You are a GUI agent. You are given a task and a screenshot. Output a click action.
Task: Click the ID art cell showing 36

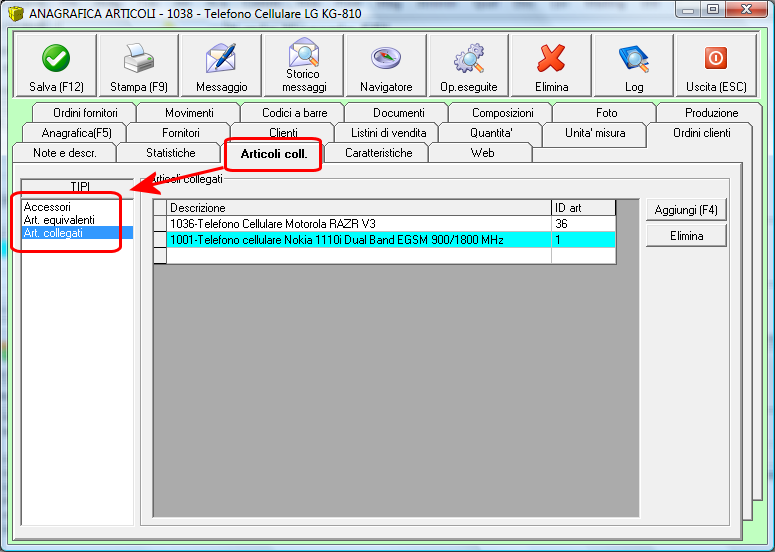pos(583,224)
